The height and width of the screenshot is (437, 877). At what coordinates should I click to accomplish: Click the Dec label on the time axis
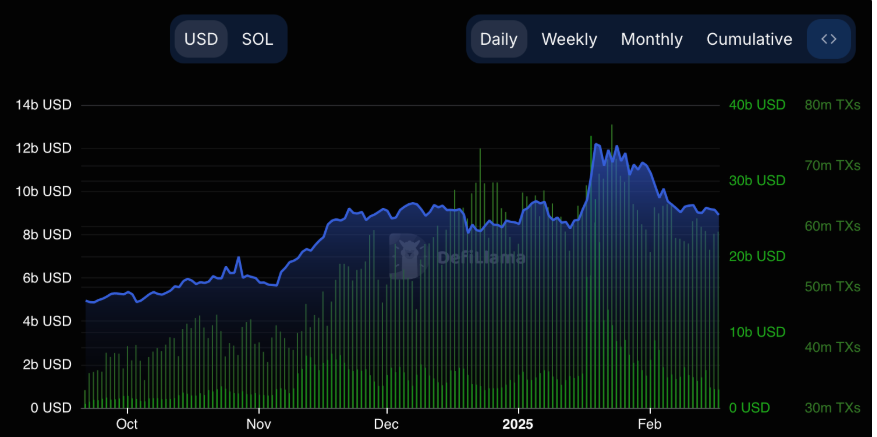[386, 424]
